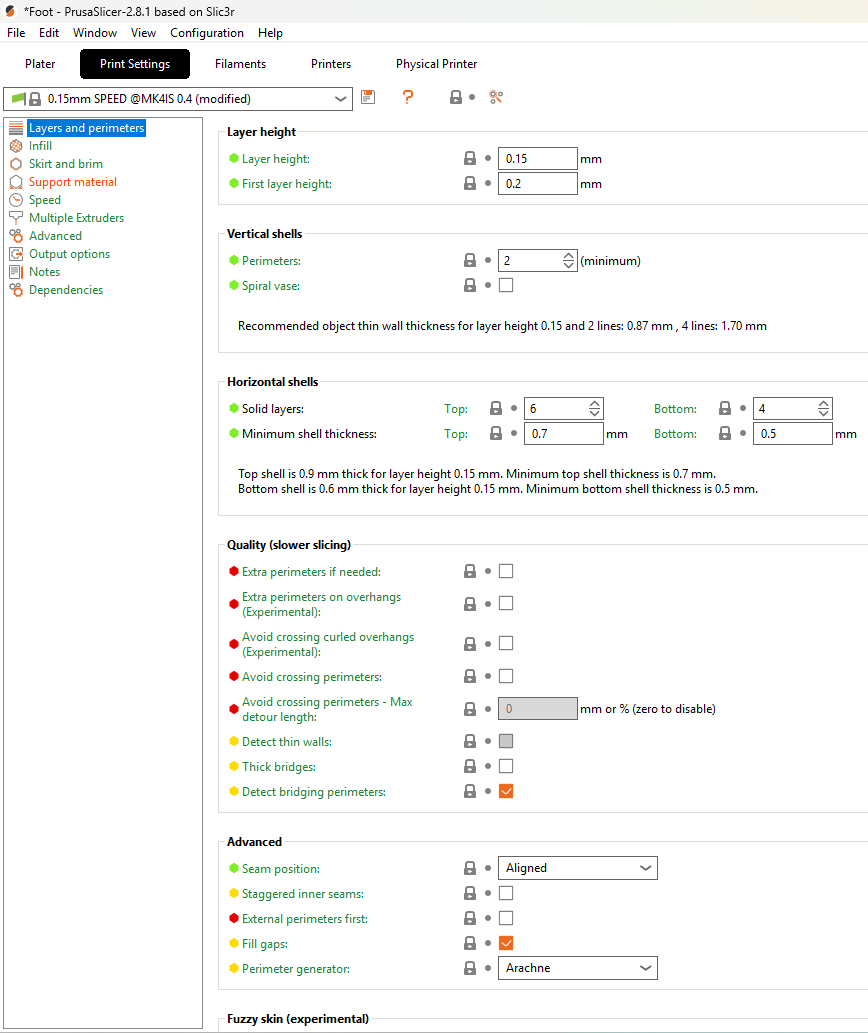
Task: Click the Output options sidebar icon
Action: coord(16,254)
